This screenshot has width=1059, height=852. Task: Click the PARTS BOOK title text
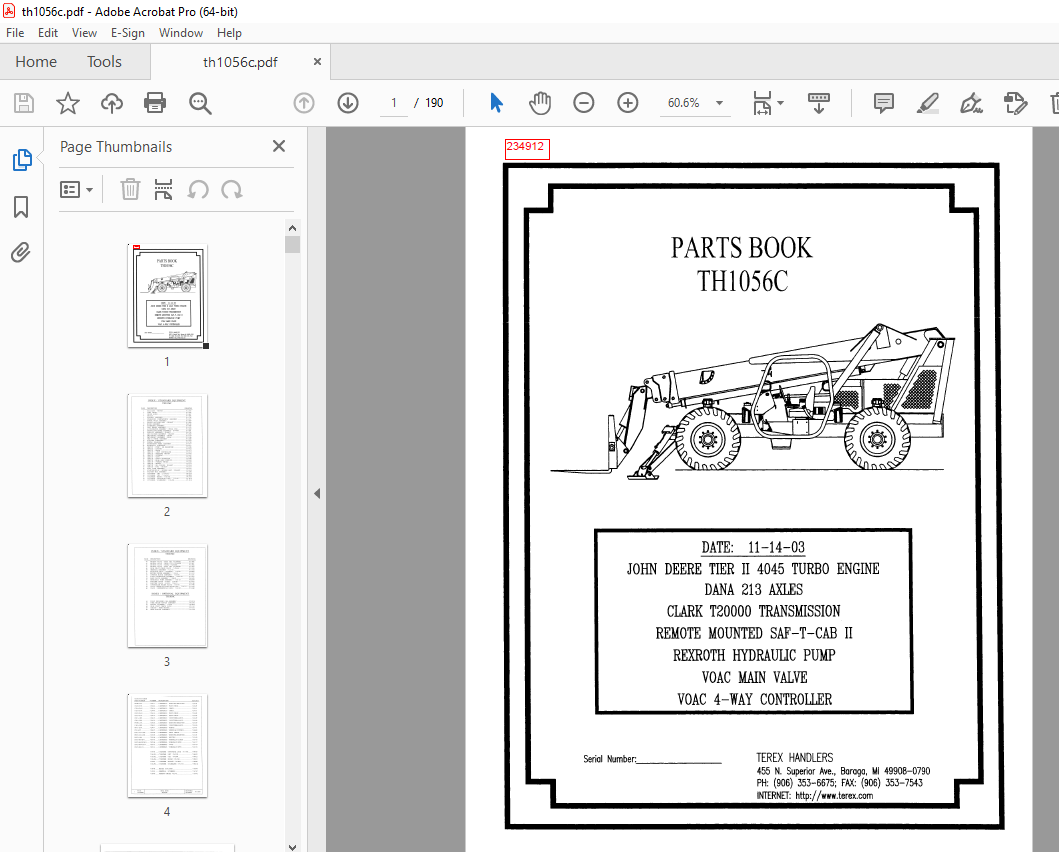(x=742, y=248)
